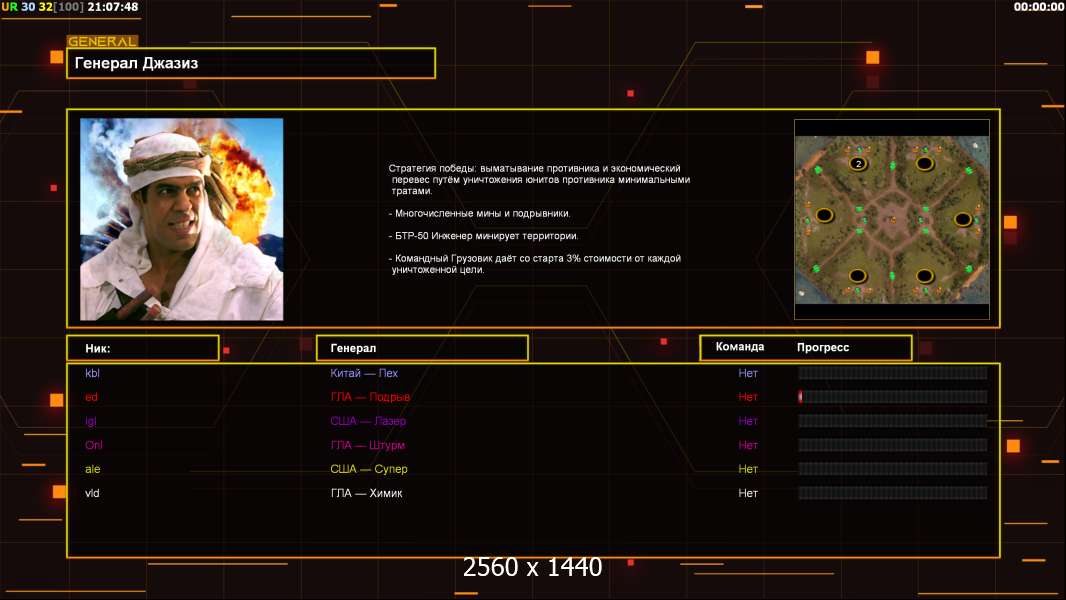Click start position 2 on the minimap
This screenshot has height=600, width=1066.
pos(857,163)
